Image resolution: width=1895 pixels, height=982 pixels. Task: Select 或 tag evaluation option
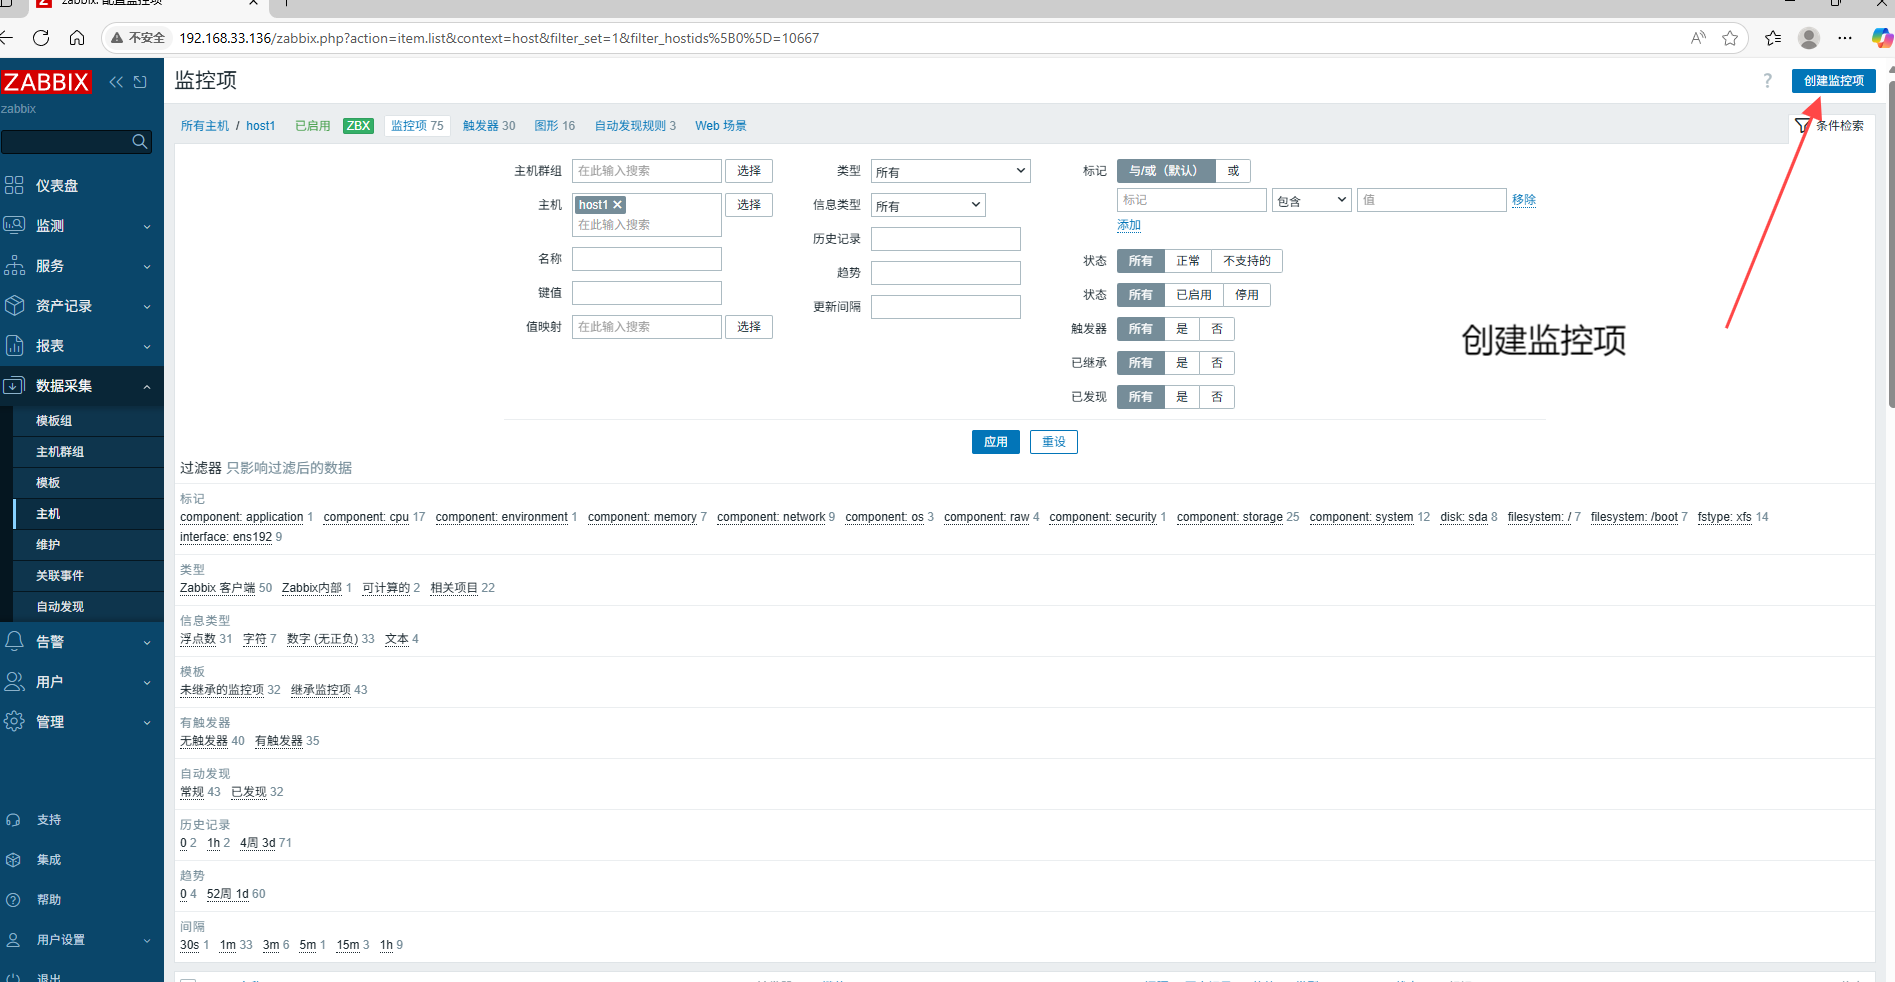1233,171
